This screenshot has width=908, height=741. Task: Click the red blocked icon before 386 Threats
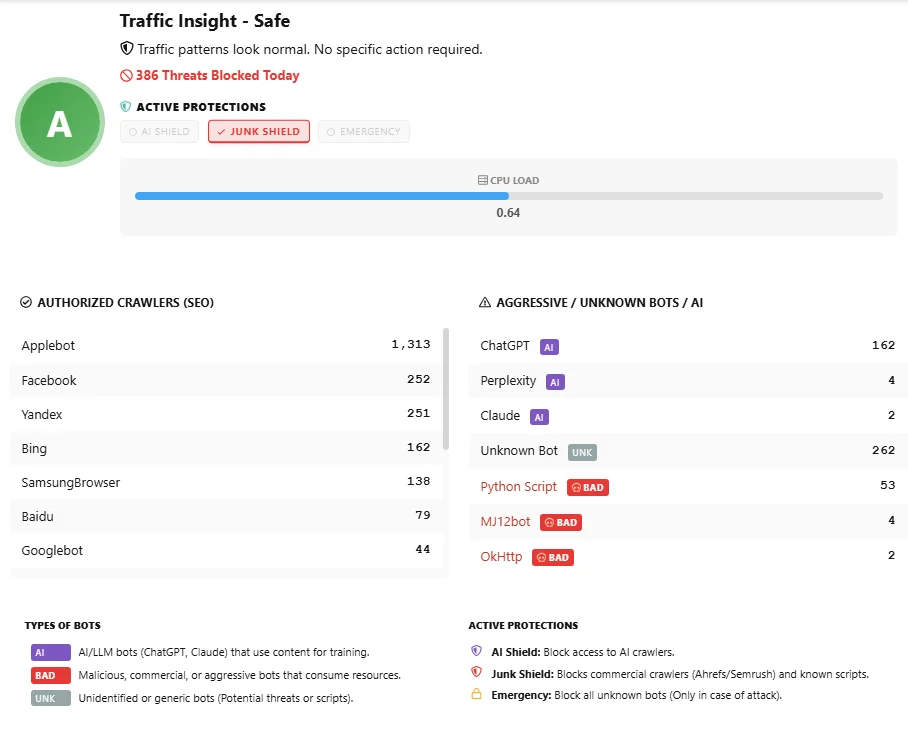click(126, 75)
